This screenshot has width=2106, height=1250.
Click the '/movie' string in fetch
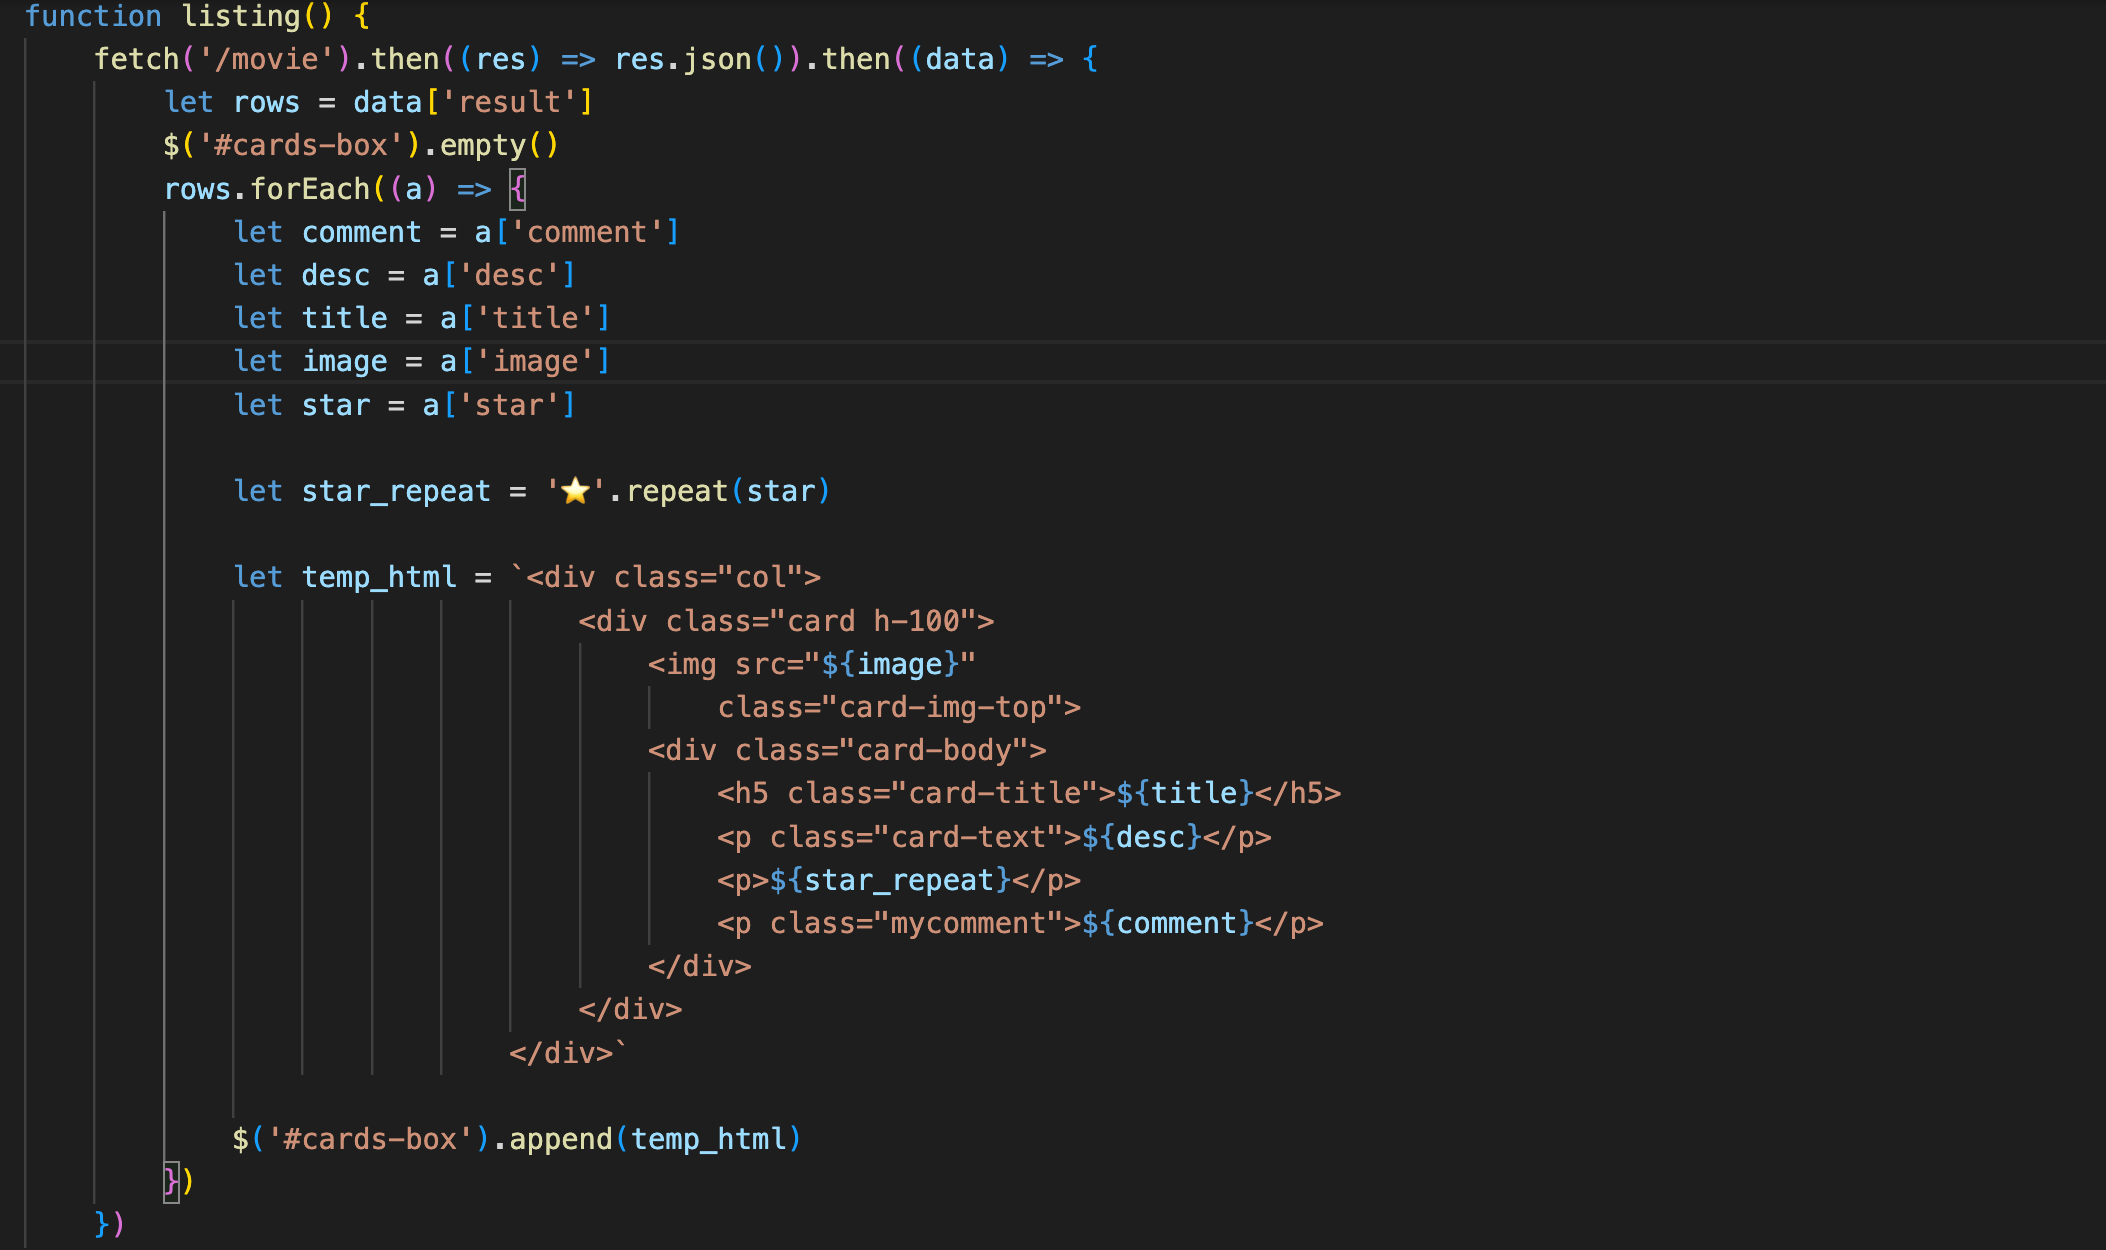coord(267,59)
